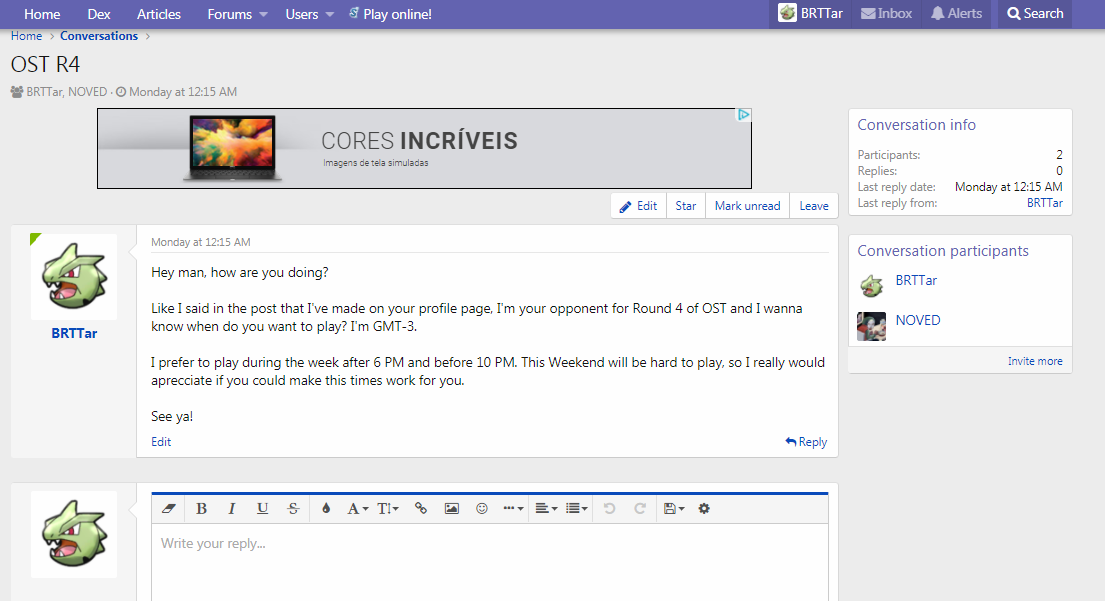Open the save draft dropdown
This screenshot has height=601, width=1105.
coord(674,508)
